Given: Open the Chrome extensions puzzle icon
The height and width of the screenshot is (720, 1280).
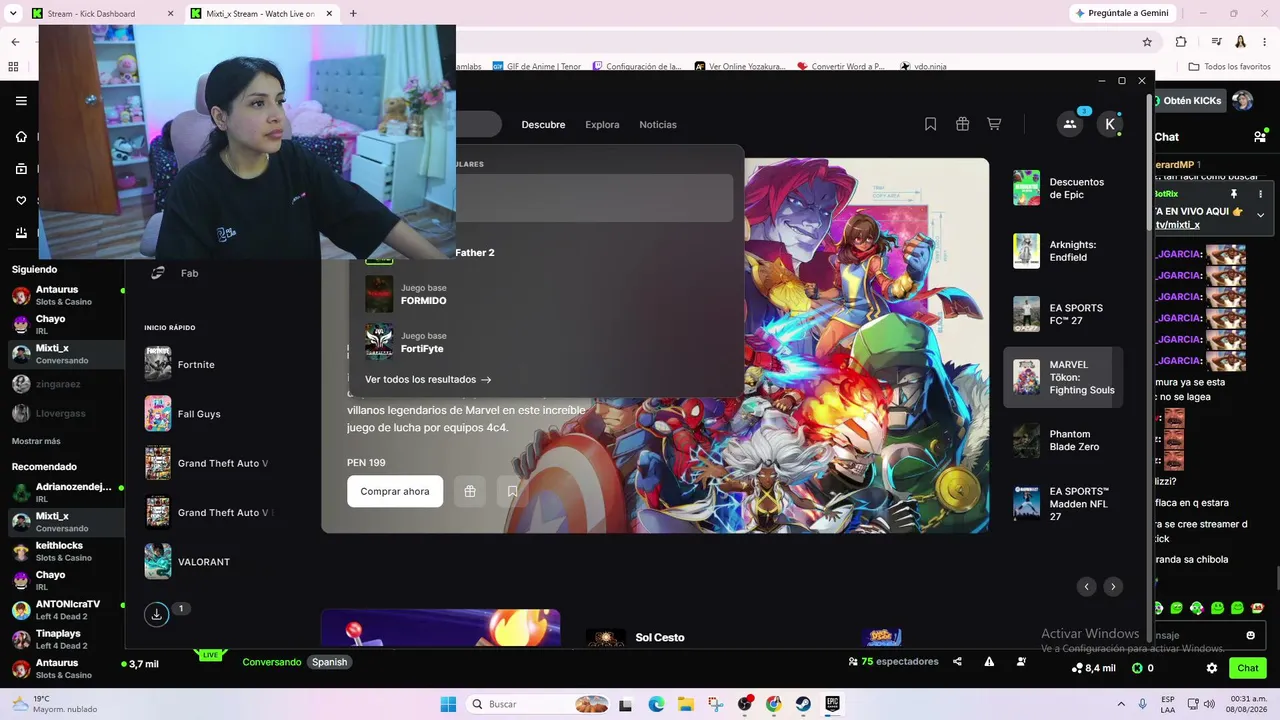Looking at the screenshot, I should pos(1181,42).
